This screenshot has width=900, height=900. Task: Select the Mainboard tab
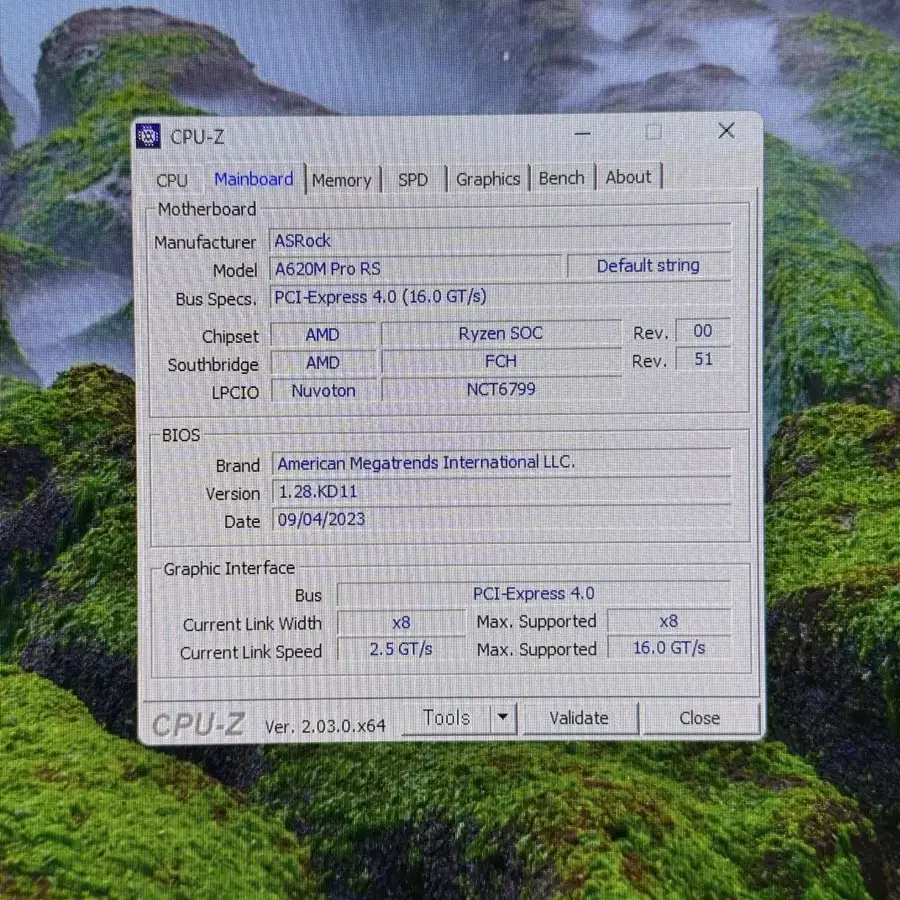click(254, 179)
